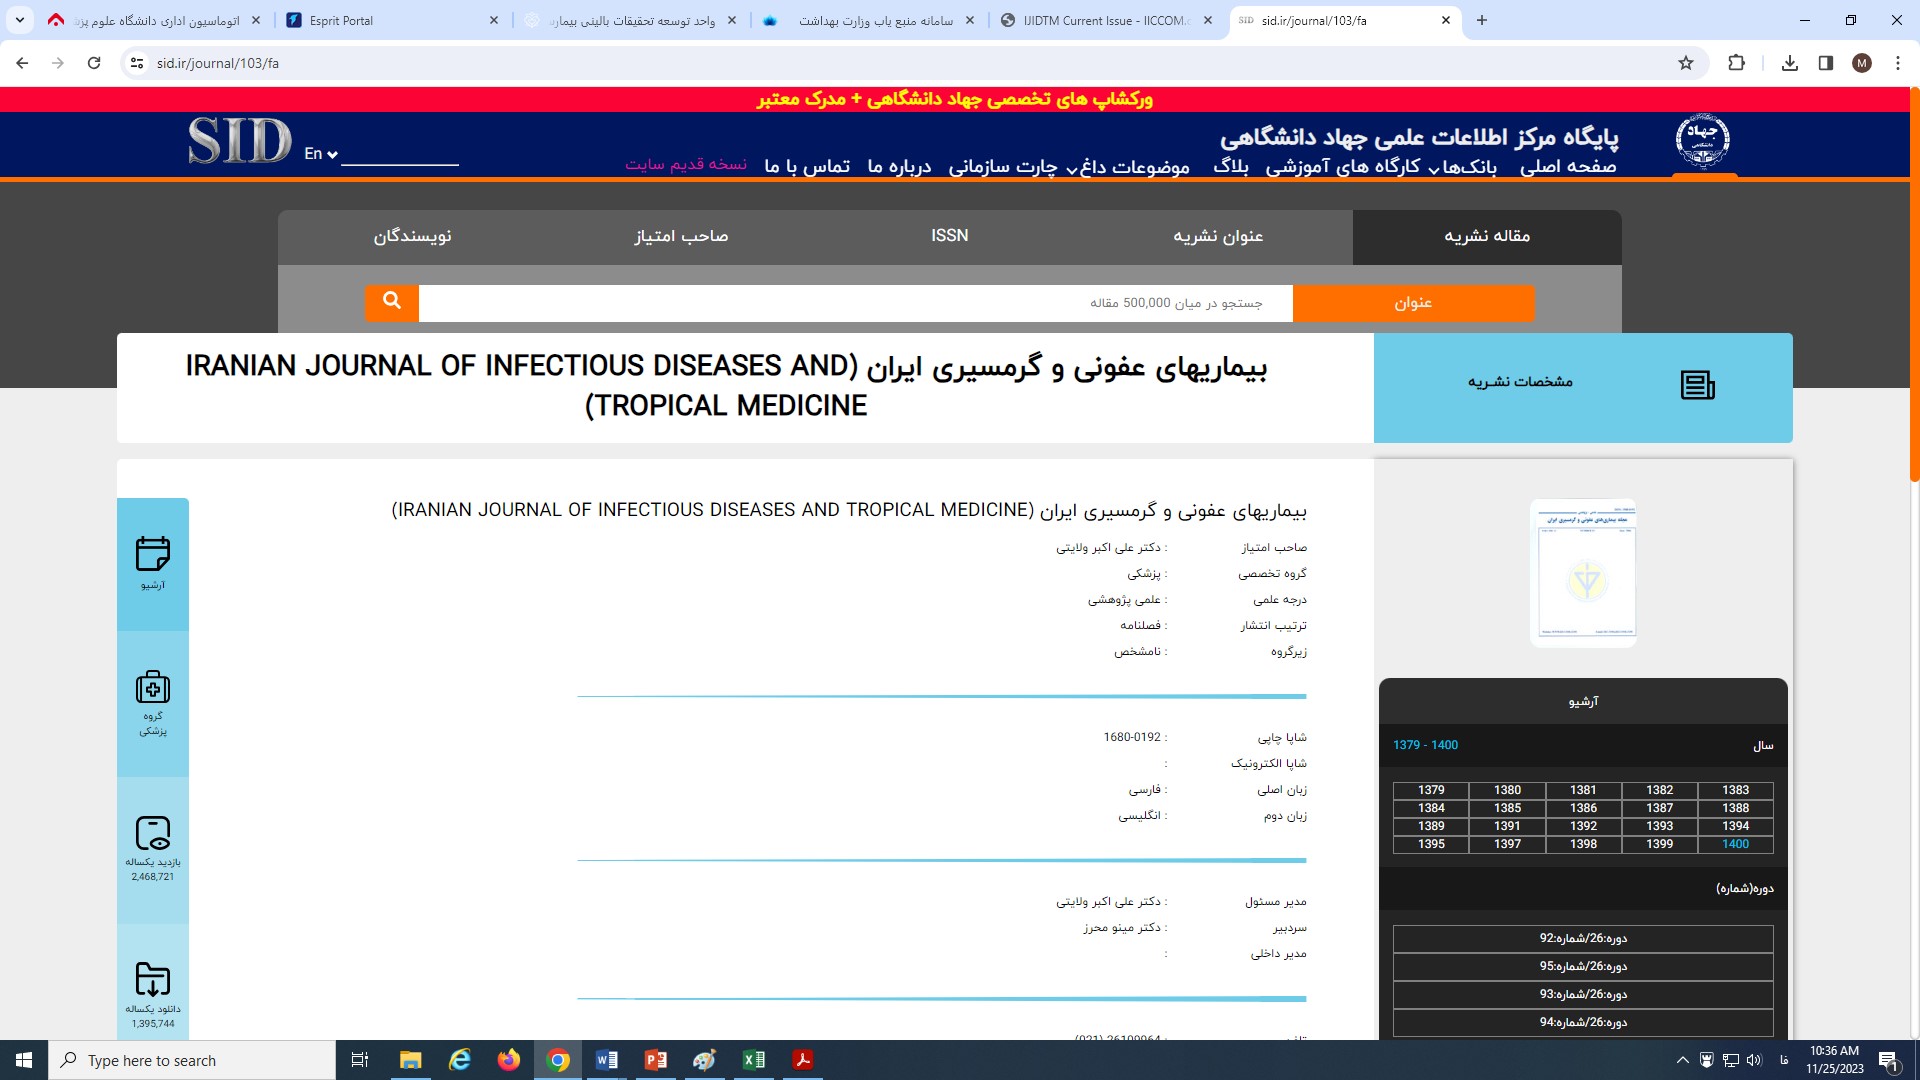The height and width of the screenshot is (1080, 1920).
Task: Switch to the ISSN search tab
Action: [x=949, y=236]
